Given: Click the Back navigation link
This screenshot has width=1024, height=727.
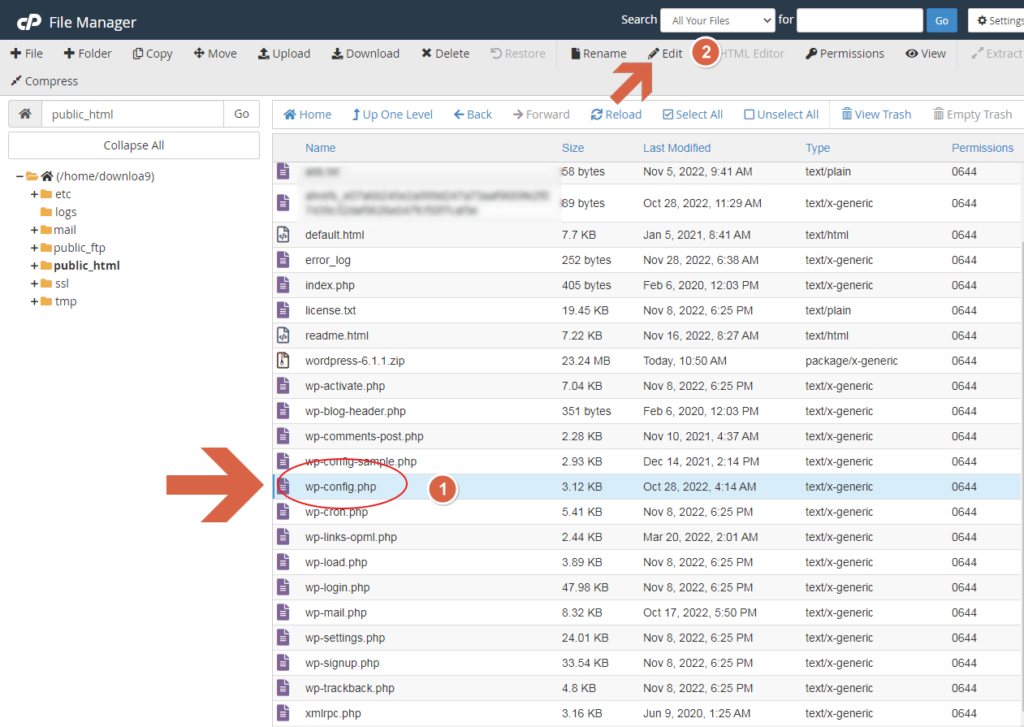Looking at the screenshot, I should point(472,114).
